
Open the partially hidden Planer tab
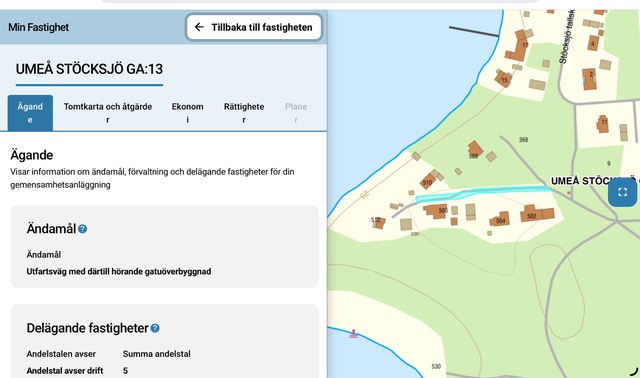pyautogui.click(x=296, y=113)
